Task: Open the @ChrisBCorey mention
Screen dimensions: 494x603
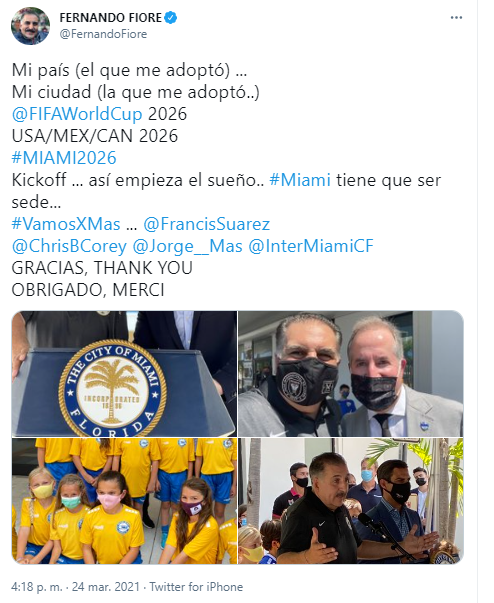Action: click(69, 246)
